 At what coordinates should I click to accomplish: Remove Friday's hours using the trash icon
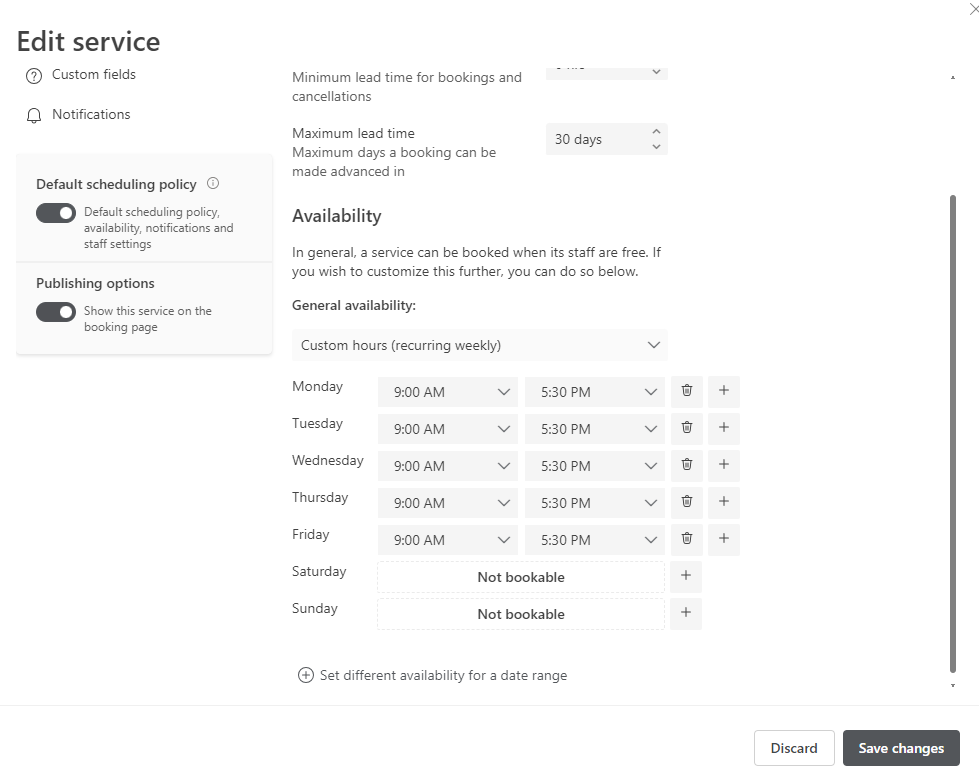pos(687,539)
